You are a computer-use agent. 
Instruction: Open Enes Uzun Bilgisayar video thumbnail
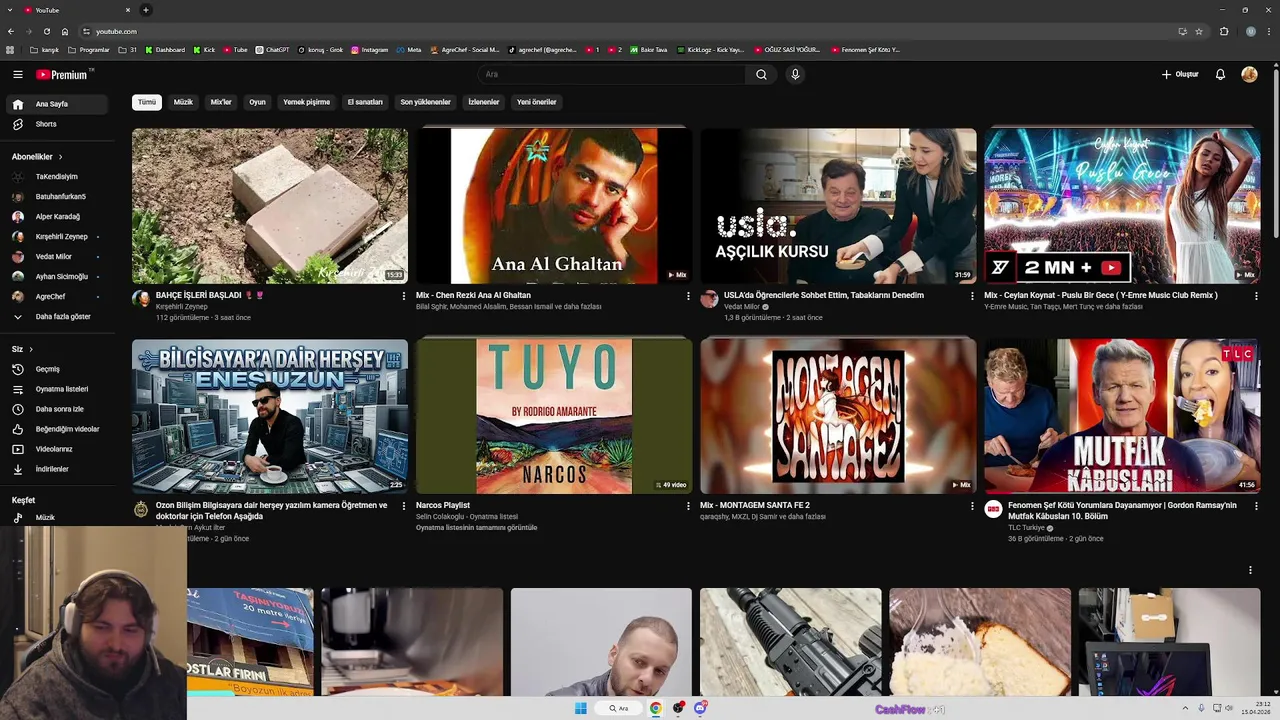[270, 416]
